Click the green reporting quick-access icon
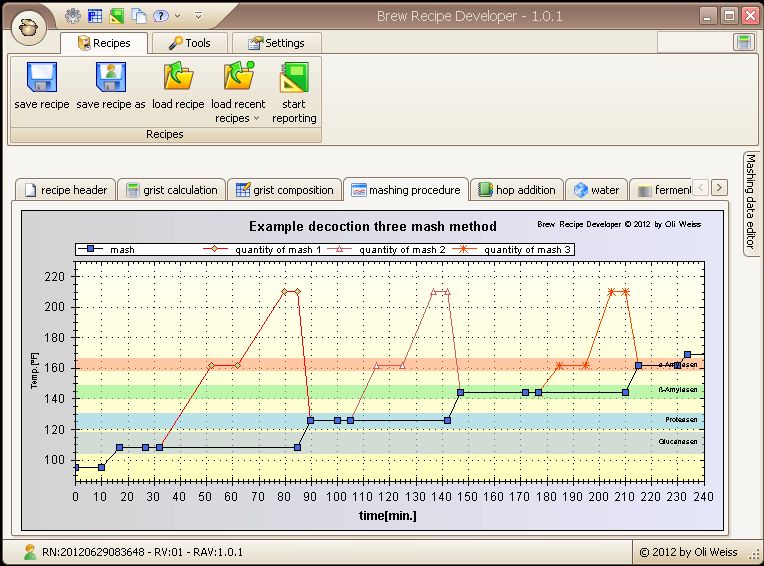Viewport: 764px width, 566px height. tap(117, 16)
